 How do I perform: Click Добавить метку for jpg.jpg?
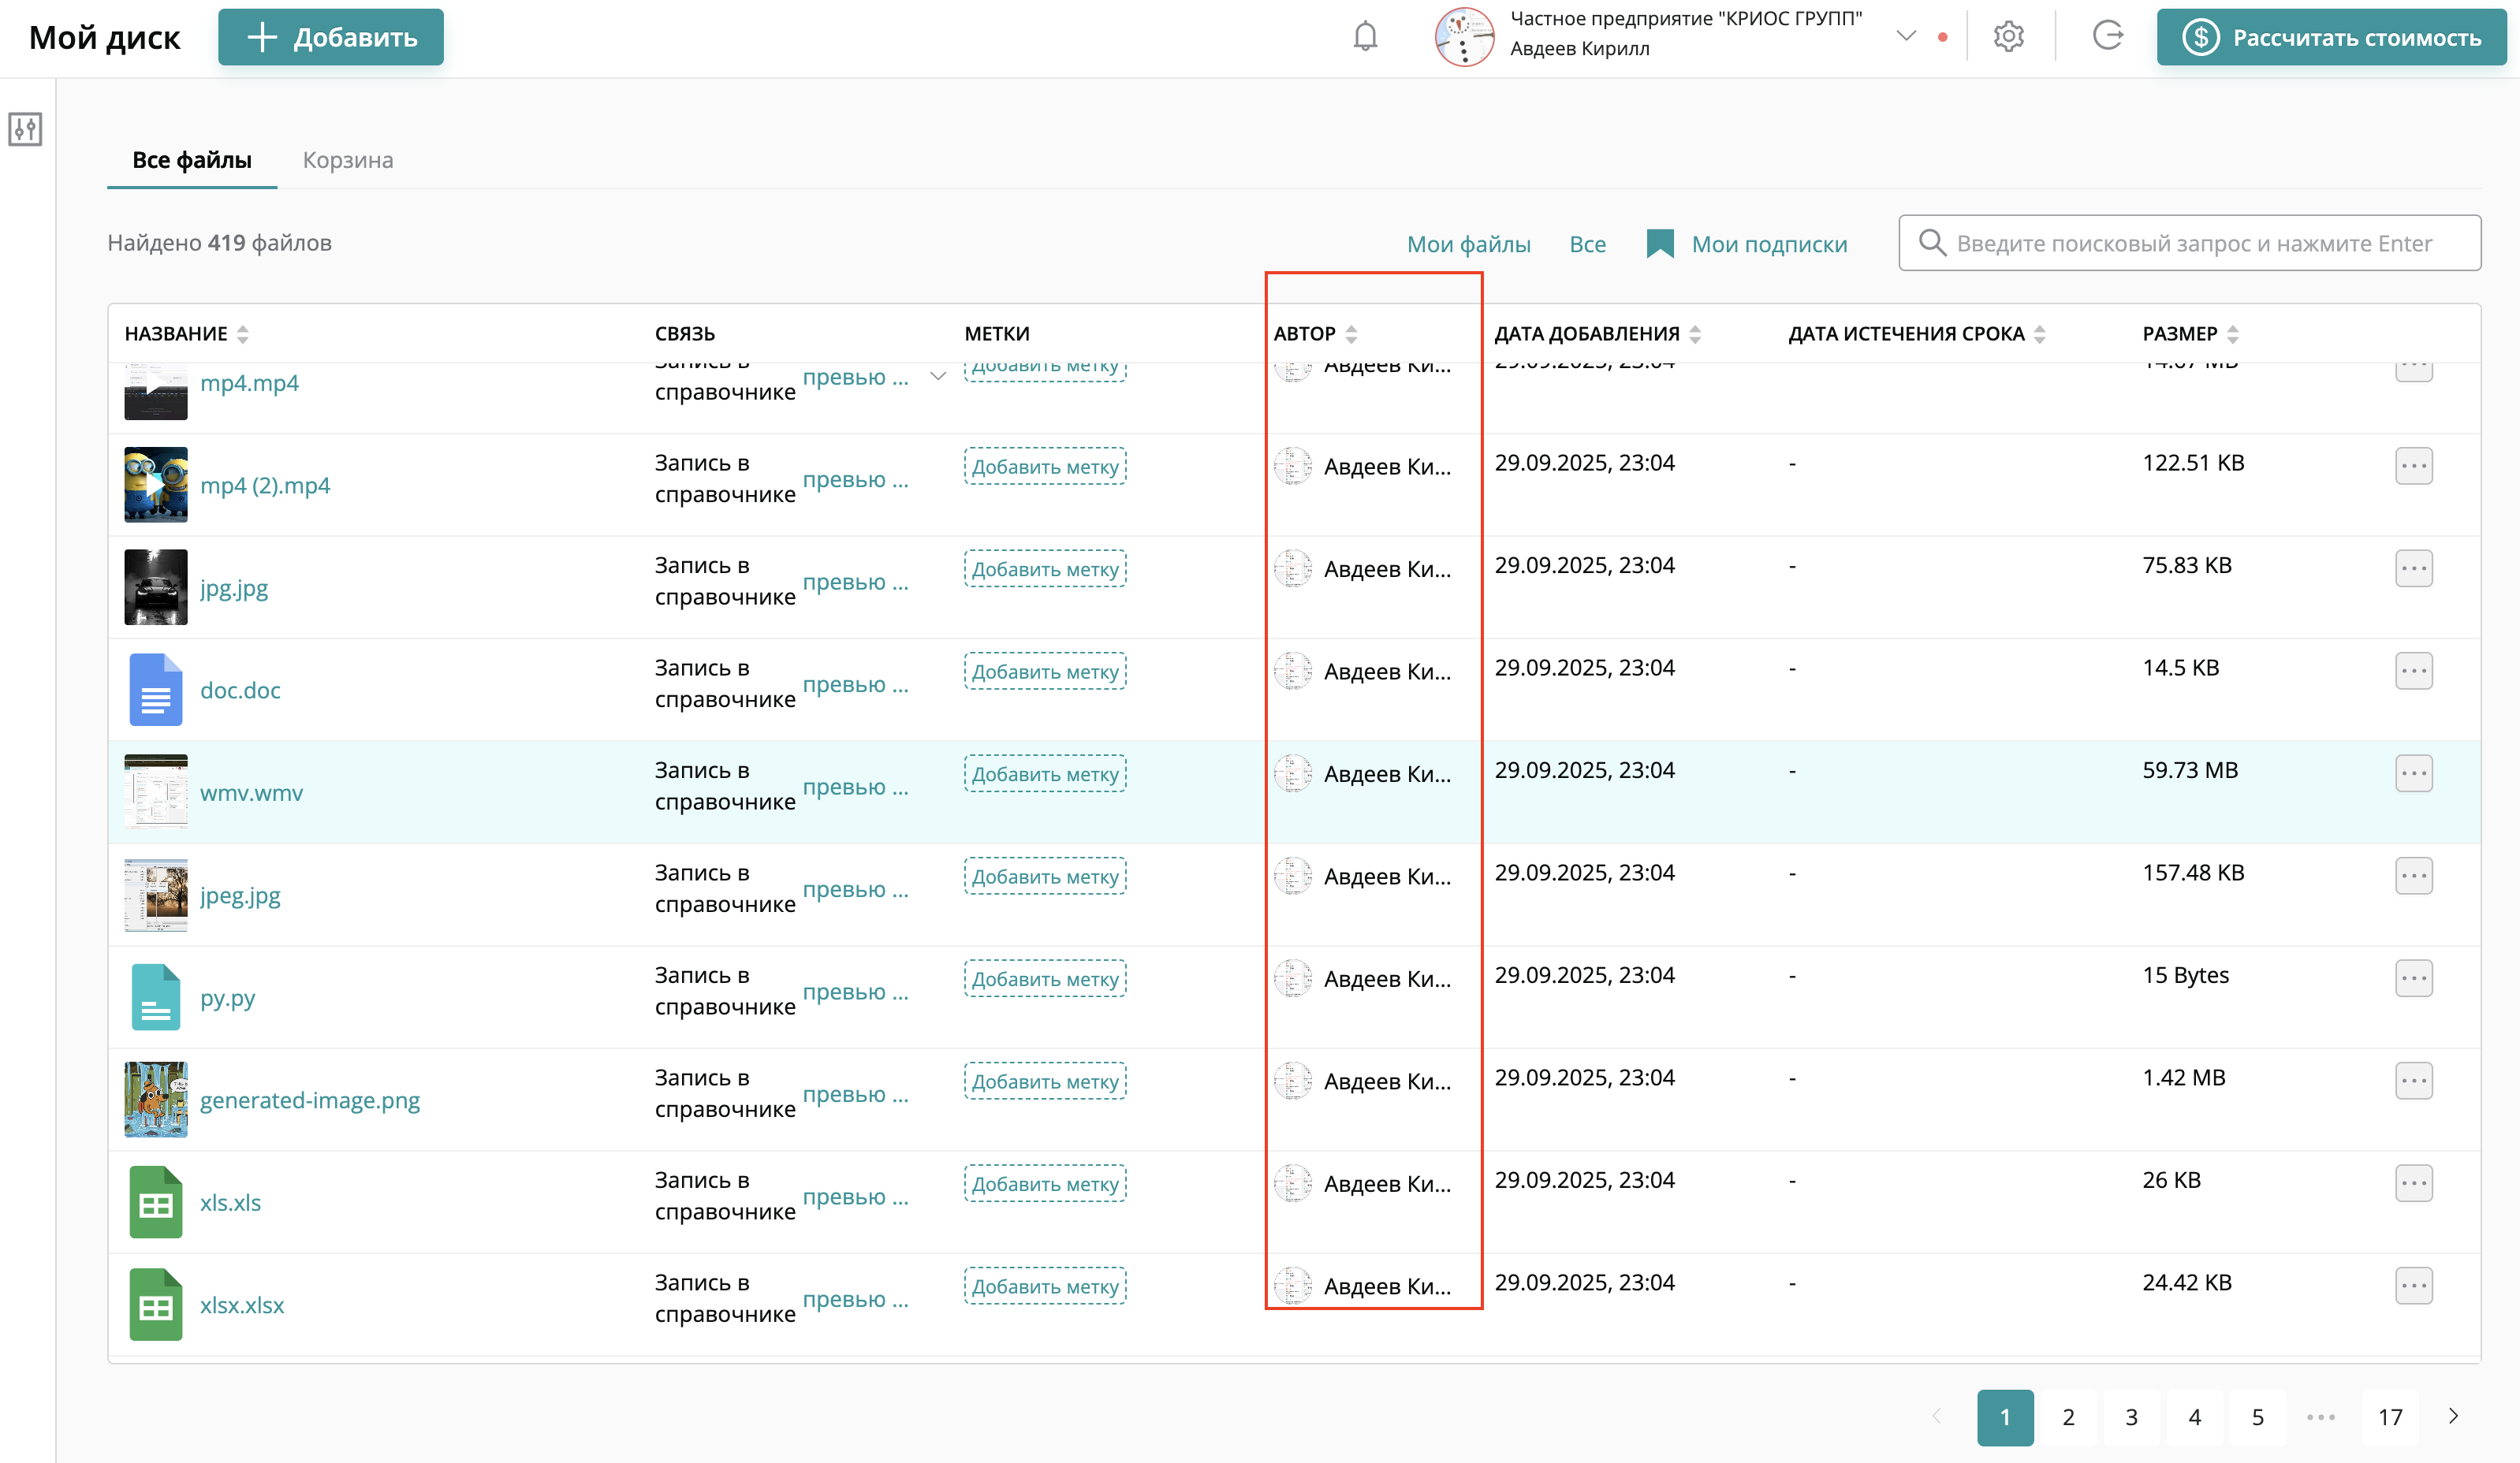[1045, 569]
